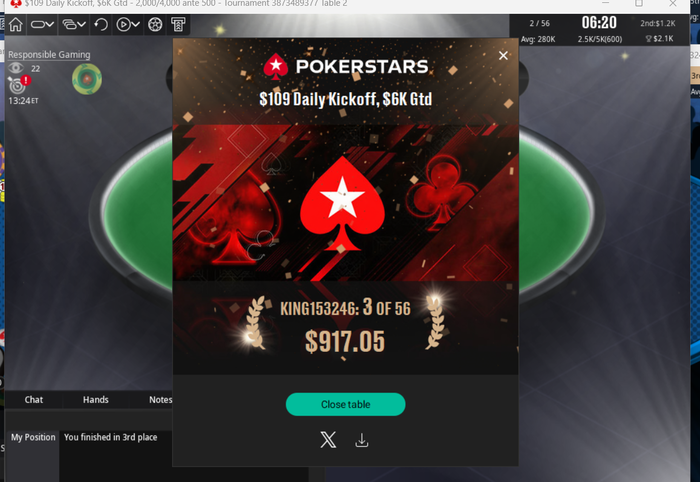Open the challenges target icon with alert
The image size is (700, 482).
[19, 84]
